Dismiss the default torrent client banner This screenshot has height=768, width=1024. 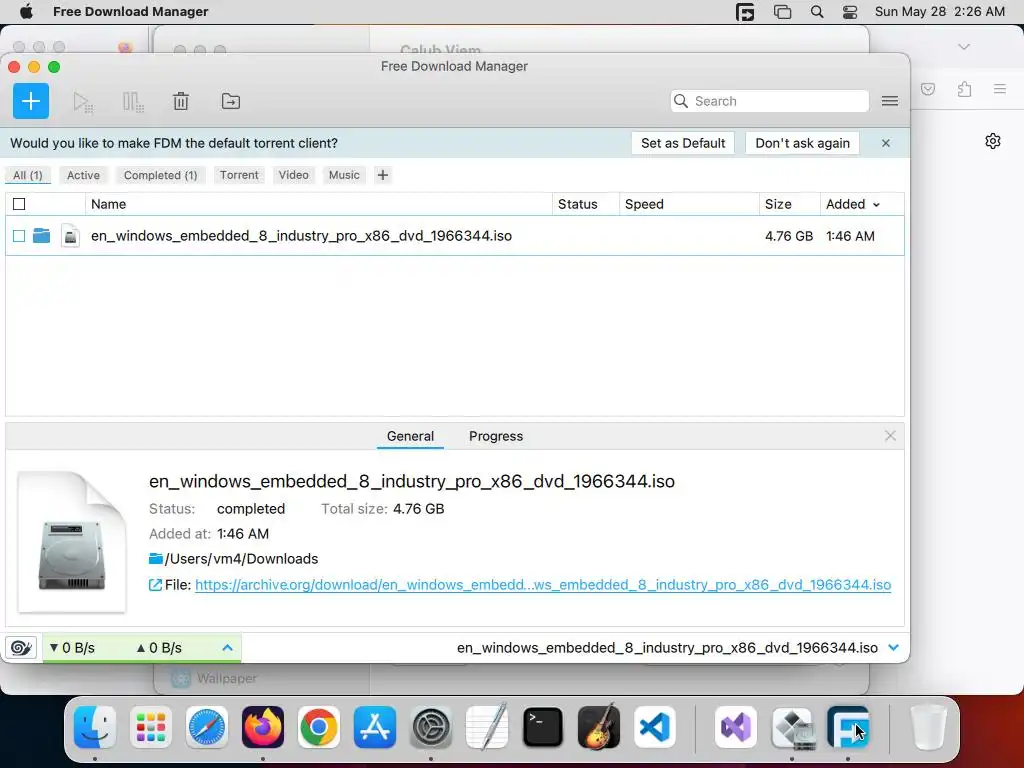tap(886, 143)
